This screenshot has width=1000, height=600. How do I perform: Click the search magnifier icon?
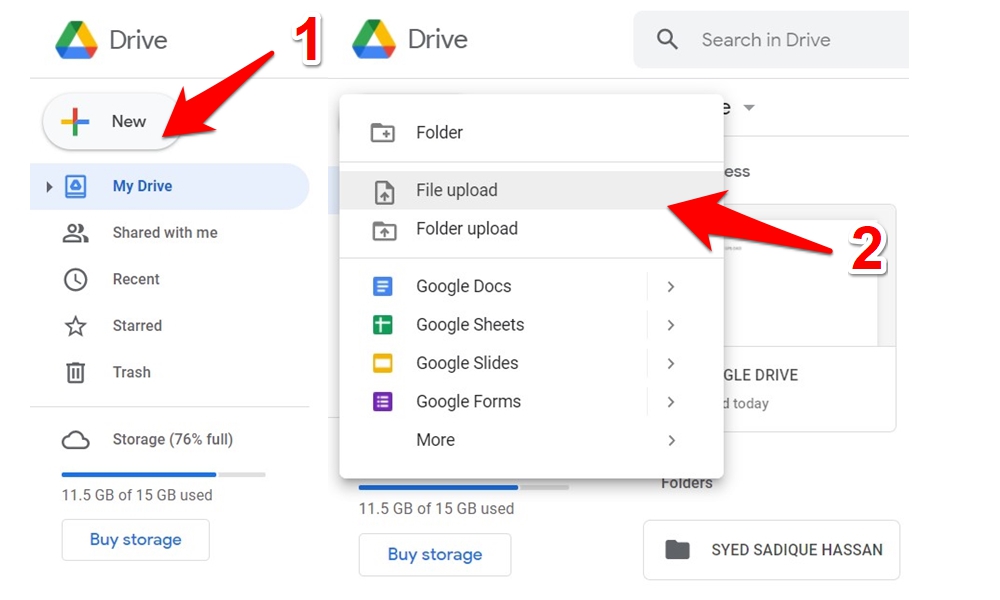coord(667,40)
